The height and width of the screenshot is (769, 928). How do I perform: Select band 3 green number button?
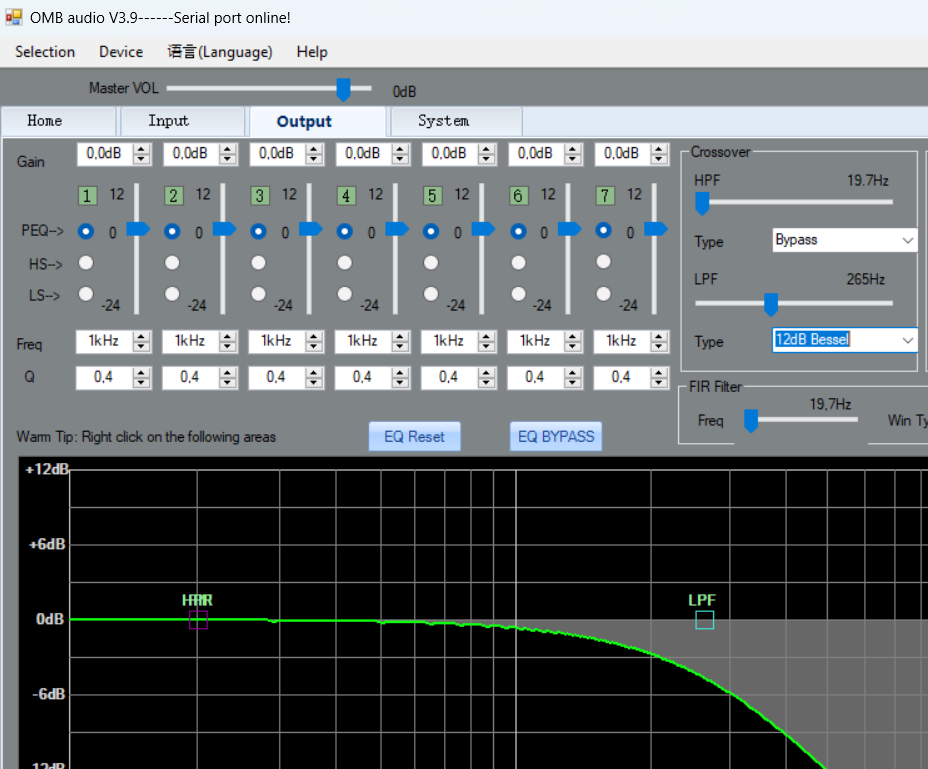(260, 196)
